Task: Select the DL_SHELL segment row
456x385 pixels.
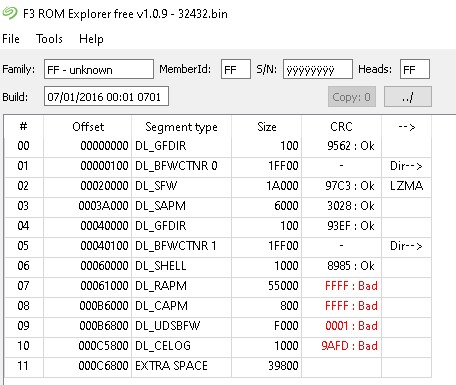Action: [218, 266]
